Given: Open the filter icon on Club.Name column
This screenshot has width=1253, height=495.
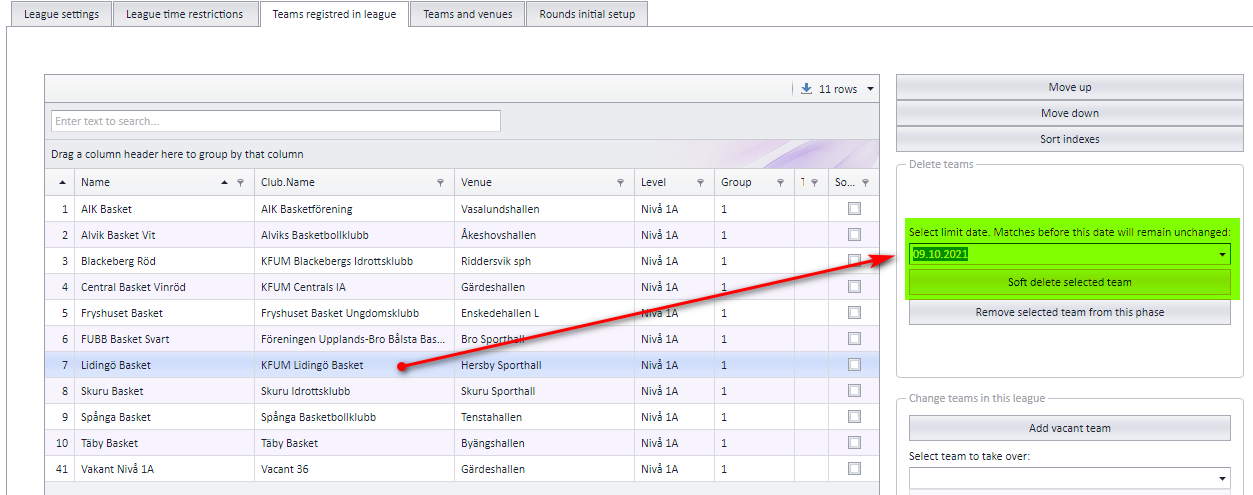Looking at the screenshot, I should coord(440,183).
